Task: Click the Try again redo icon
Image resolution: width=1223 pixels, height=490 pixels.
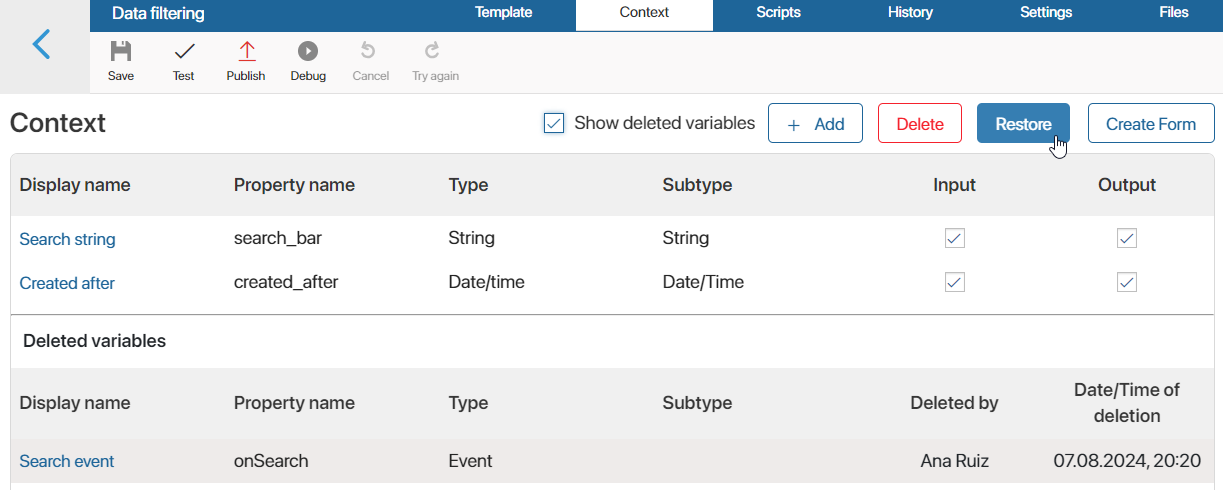Action: click(x=433, y=51)
